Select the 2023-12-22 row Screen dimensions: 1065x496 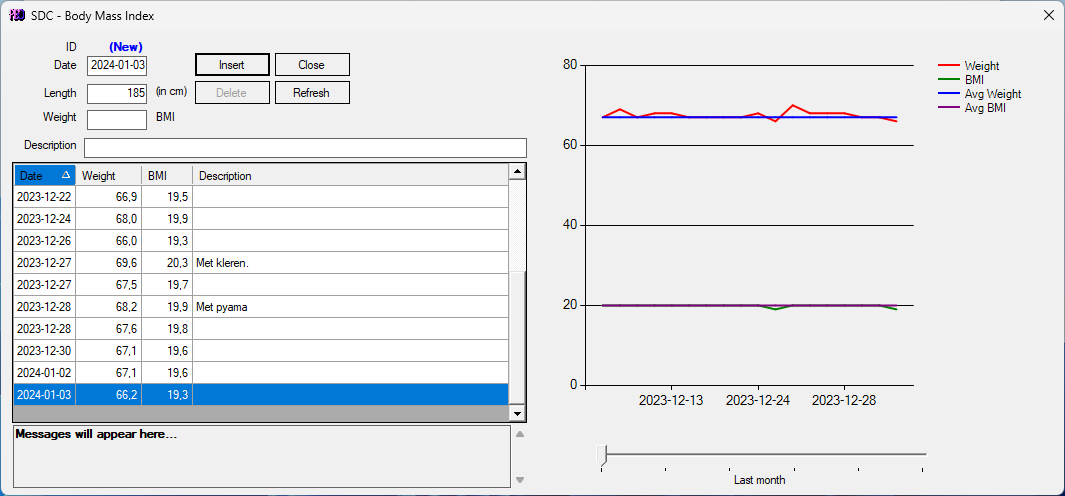click(261, 197)
